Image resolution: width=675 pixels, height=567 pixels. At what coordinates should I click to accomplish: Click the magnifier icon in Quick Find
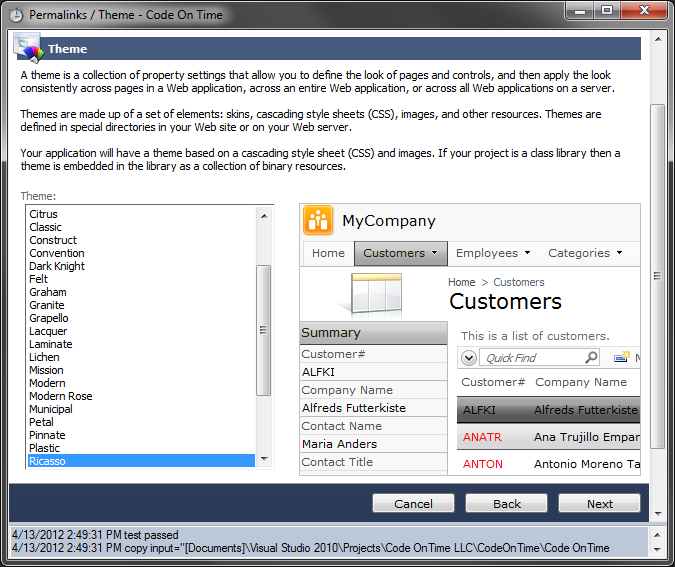tap(591, 357)
